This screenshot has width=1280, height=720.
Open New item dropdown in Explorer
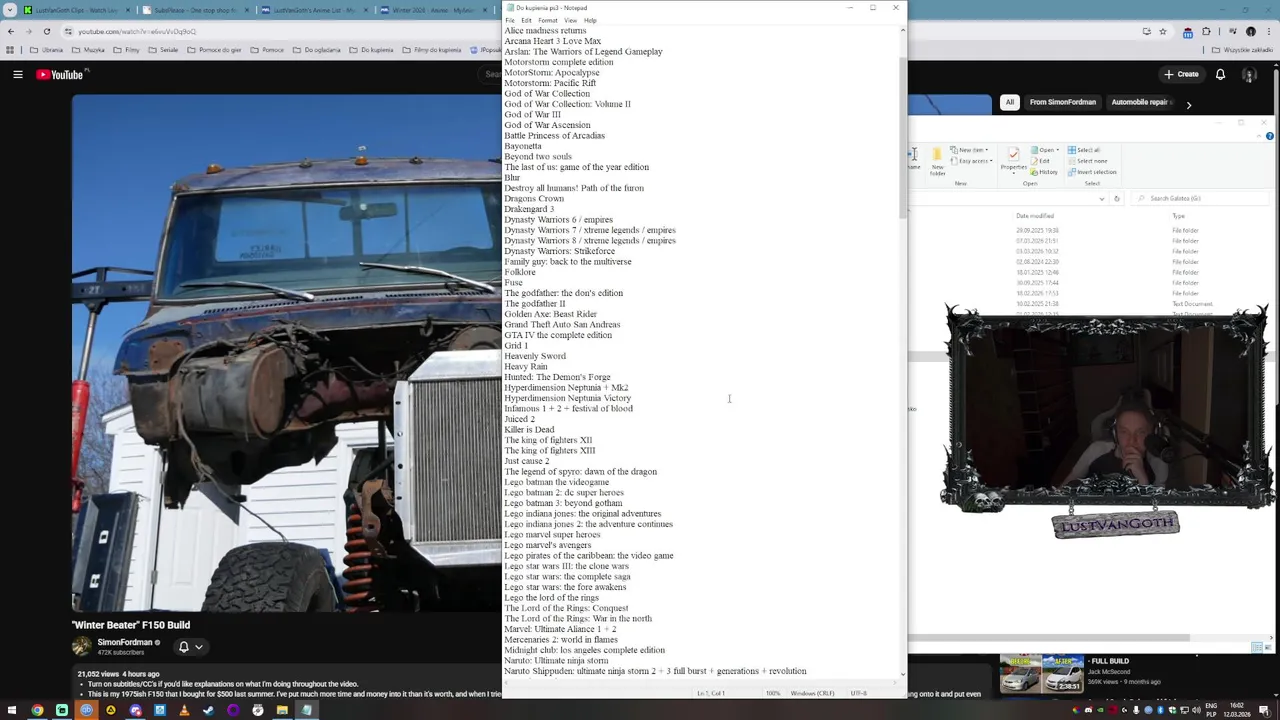point(968,150)
